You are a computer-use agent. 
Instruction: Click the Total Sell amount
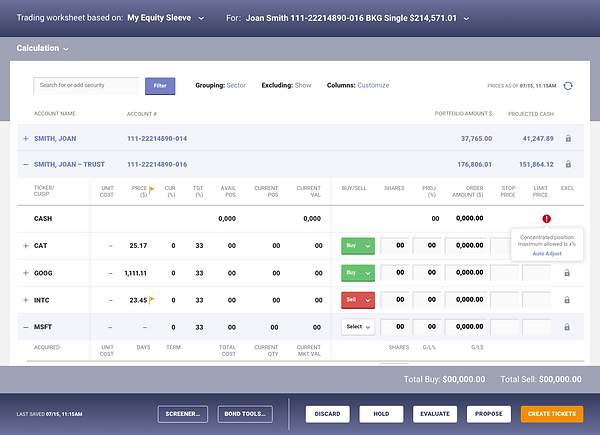560,379
